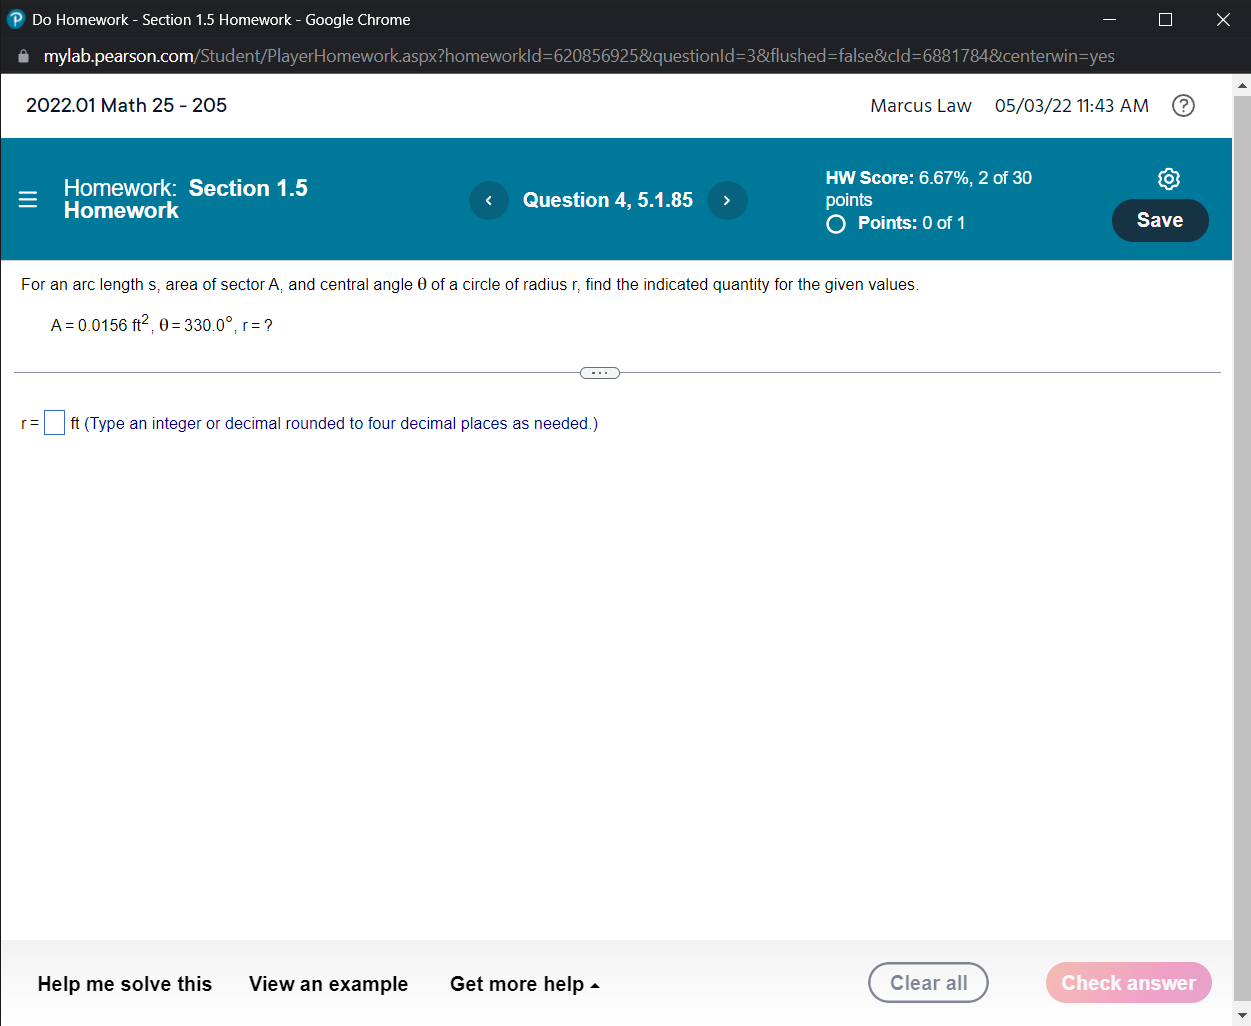Open the hamburger navigation menu
Image resolution: width=1251 pixels, height=1026 pixels.
click(x=28, y=199)
